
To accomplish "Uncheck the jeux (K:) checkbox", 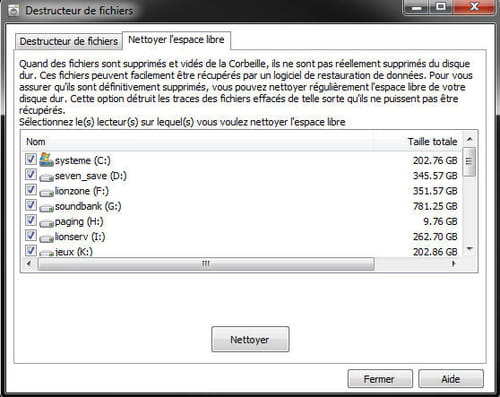I will click(x=31, y=250).
